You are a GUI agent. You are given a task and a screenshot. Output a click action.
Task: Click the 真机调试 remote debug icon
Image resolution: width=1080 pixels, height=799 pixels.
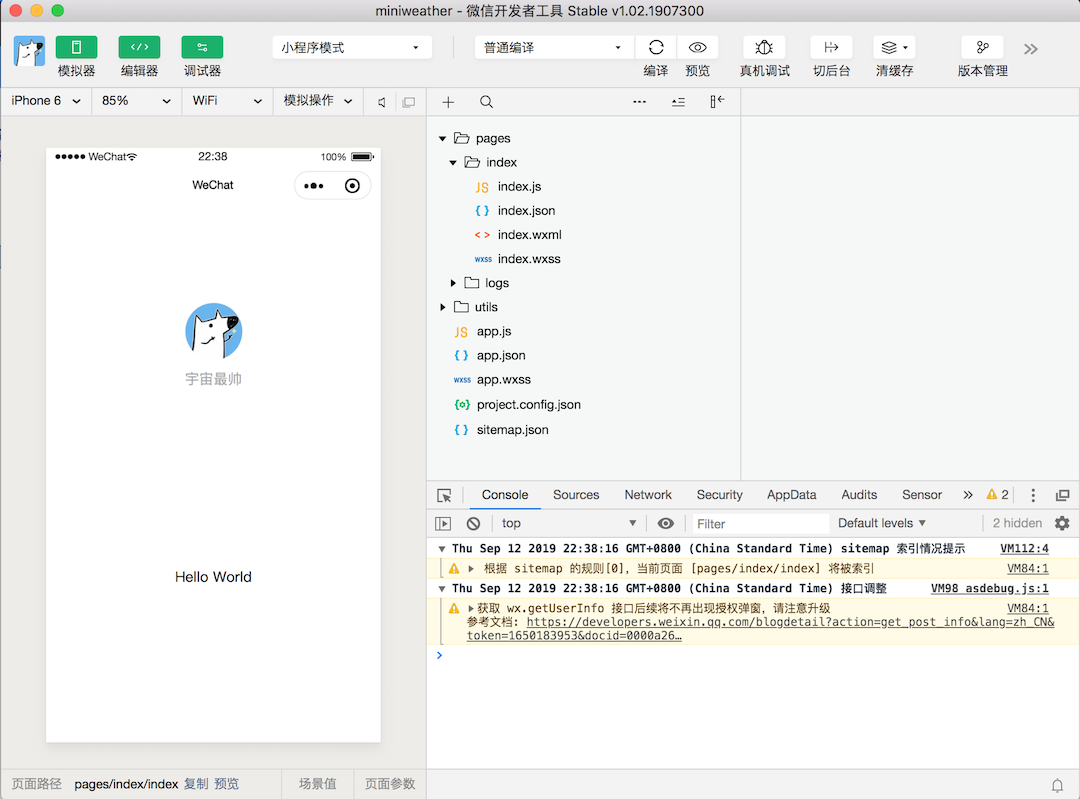pos(764,48)
